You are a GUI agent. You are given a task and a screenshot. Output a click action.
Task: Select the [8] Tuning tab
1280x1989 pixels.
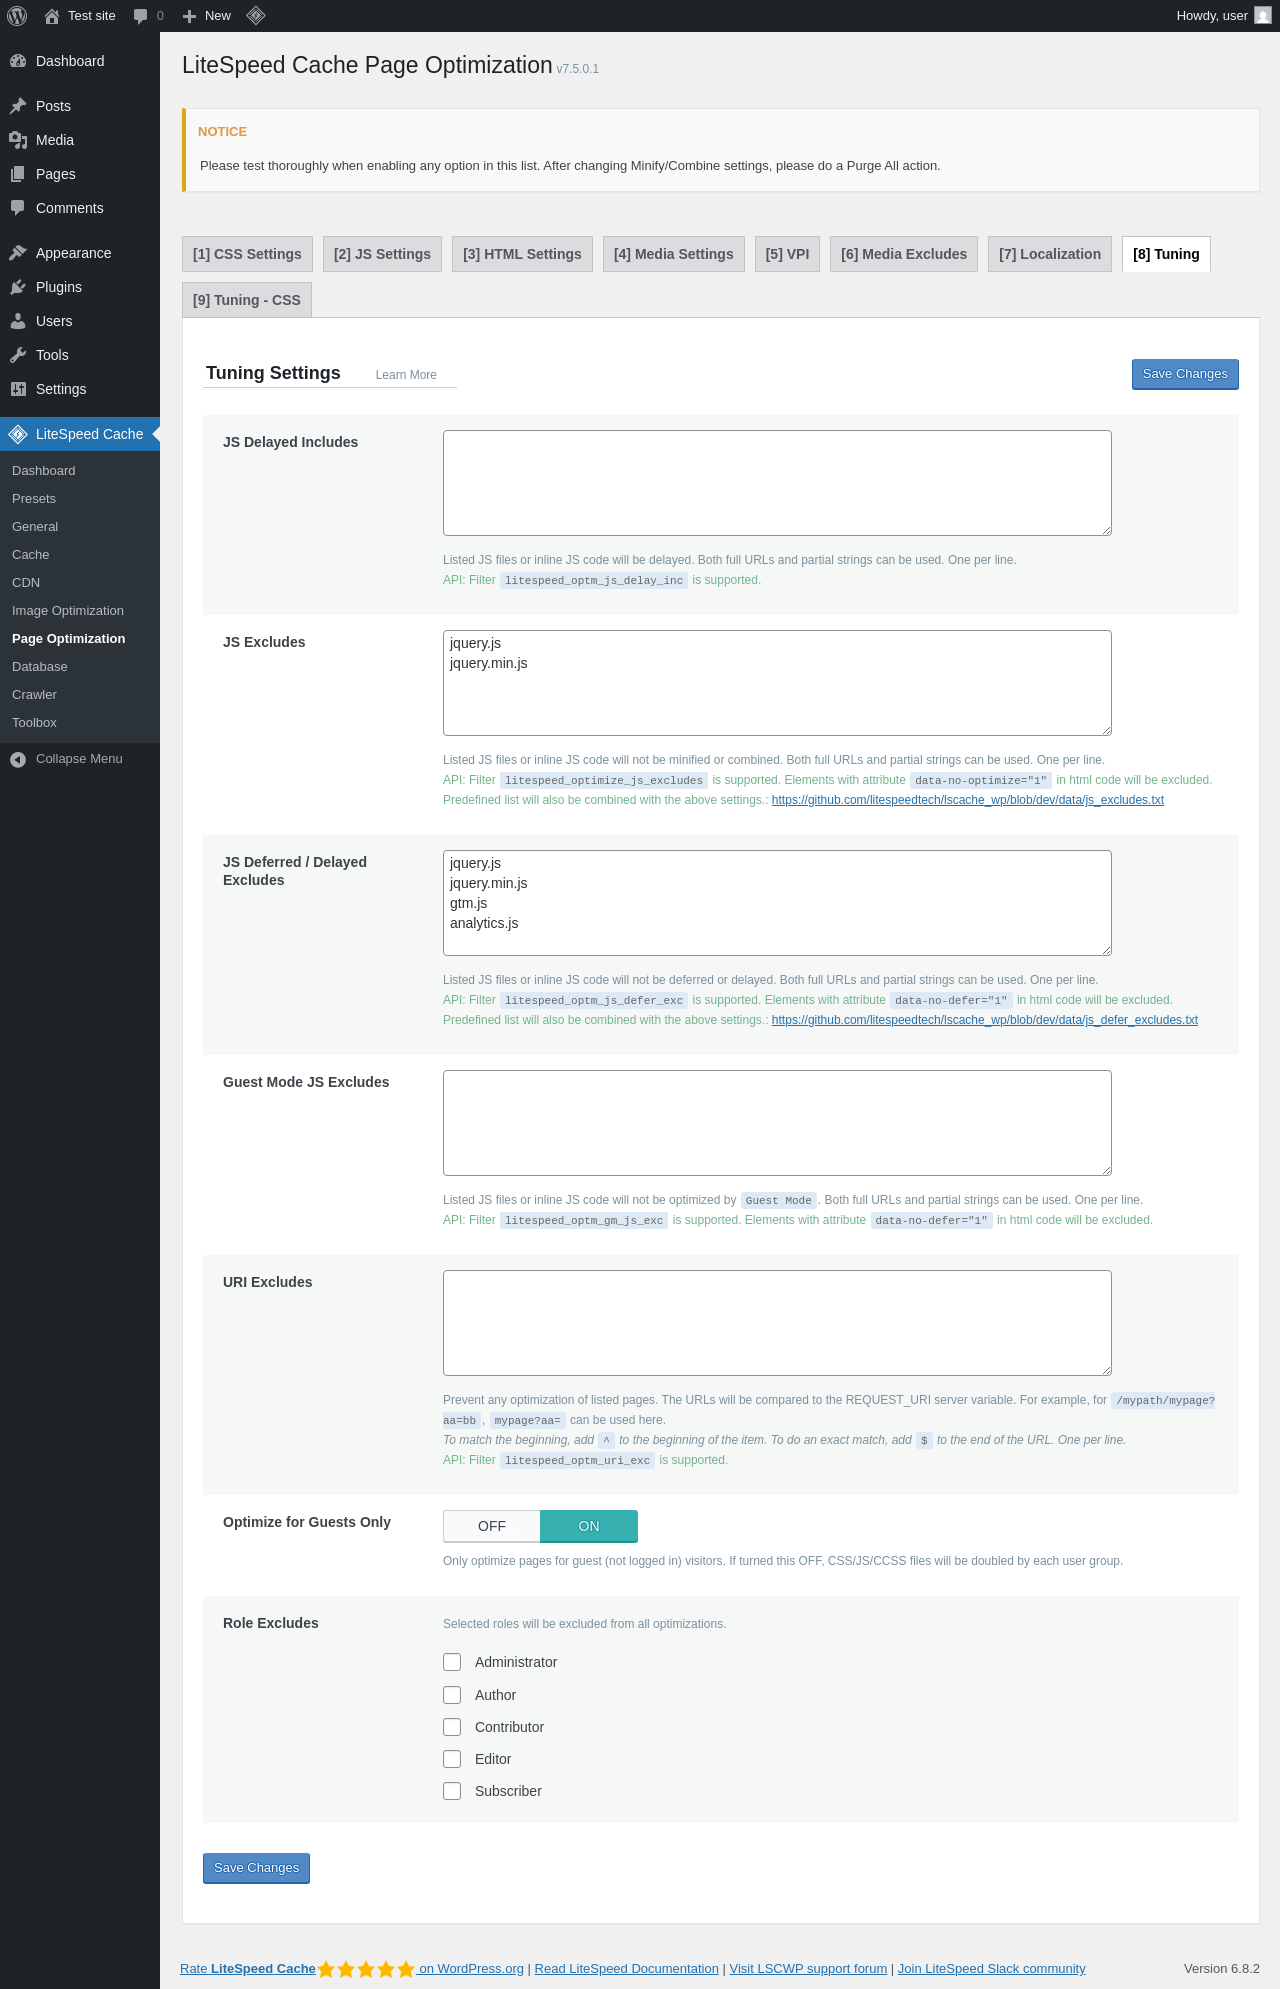(x=1166, y=254)
